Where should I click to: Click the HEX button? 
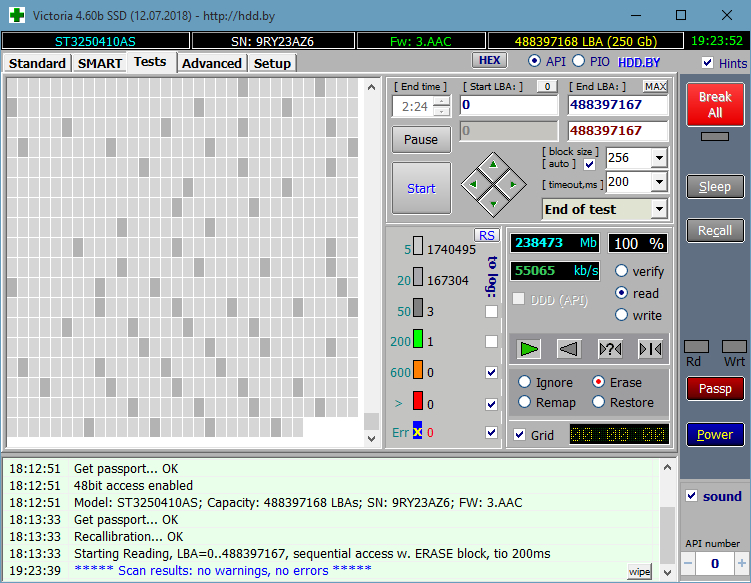[x=490, y=60]
